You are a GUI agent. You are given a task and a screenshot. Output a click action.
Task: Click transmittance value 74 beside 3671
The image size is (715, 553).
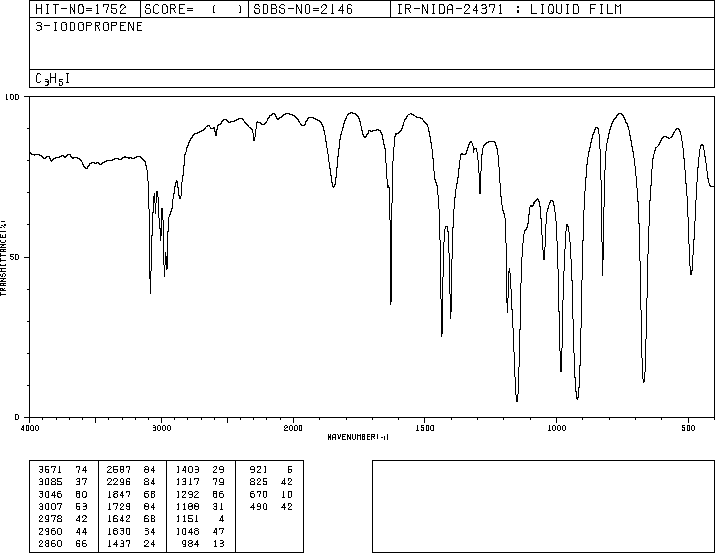[x=81, y=470]
